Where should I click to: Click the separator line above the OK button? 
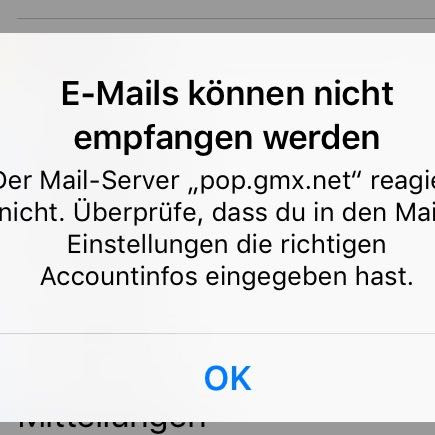(217, 333)
